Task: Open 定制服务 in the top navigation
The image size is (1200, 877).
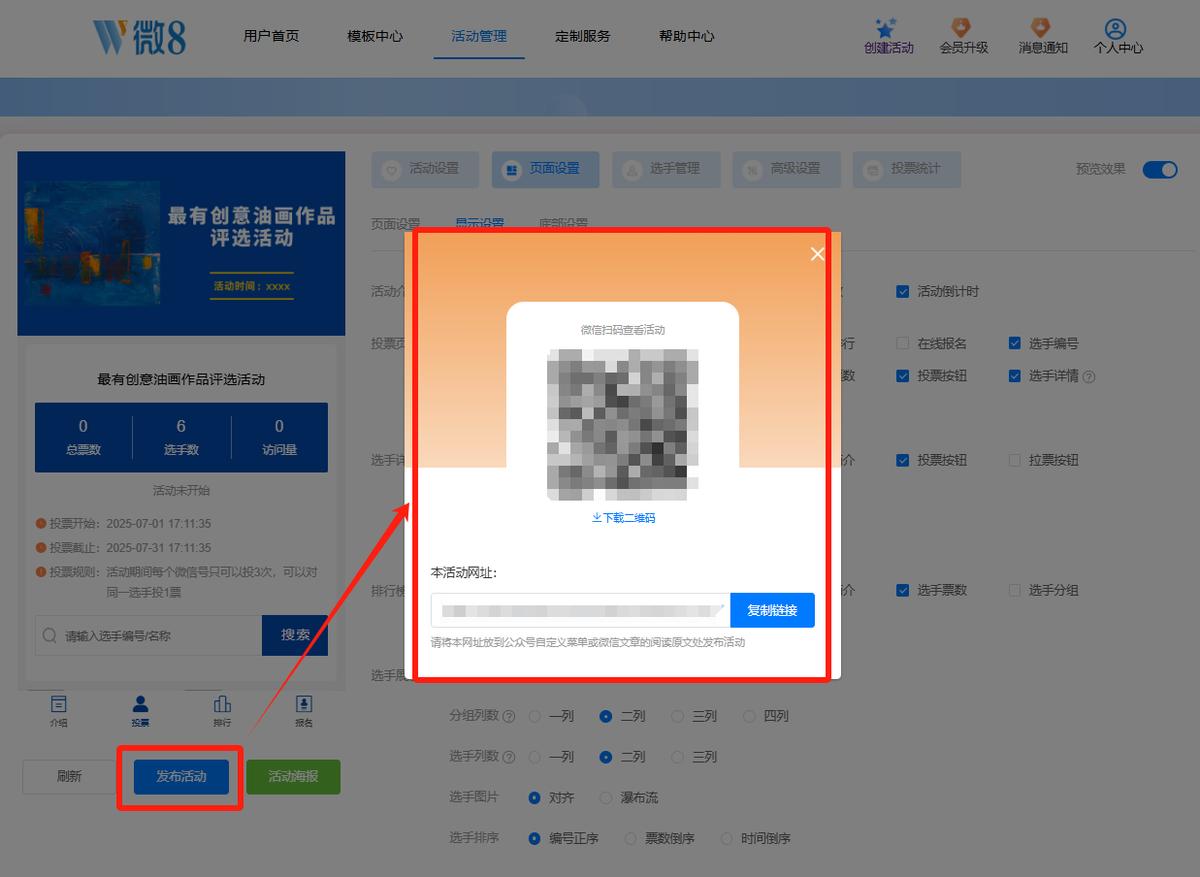Action: click(x=583, y=36)
